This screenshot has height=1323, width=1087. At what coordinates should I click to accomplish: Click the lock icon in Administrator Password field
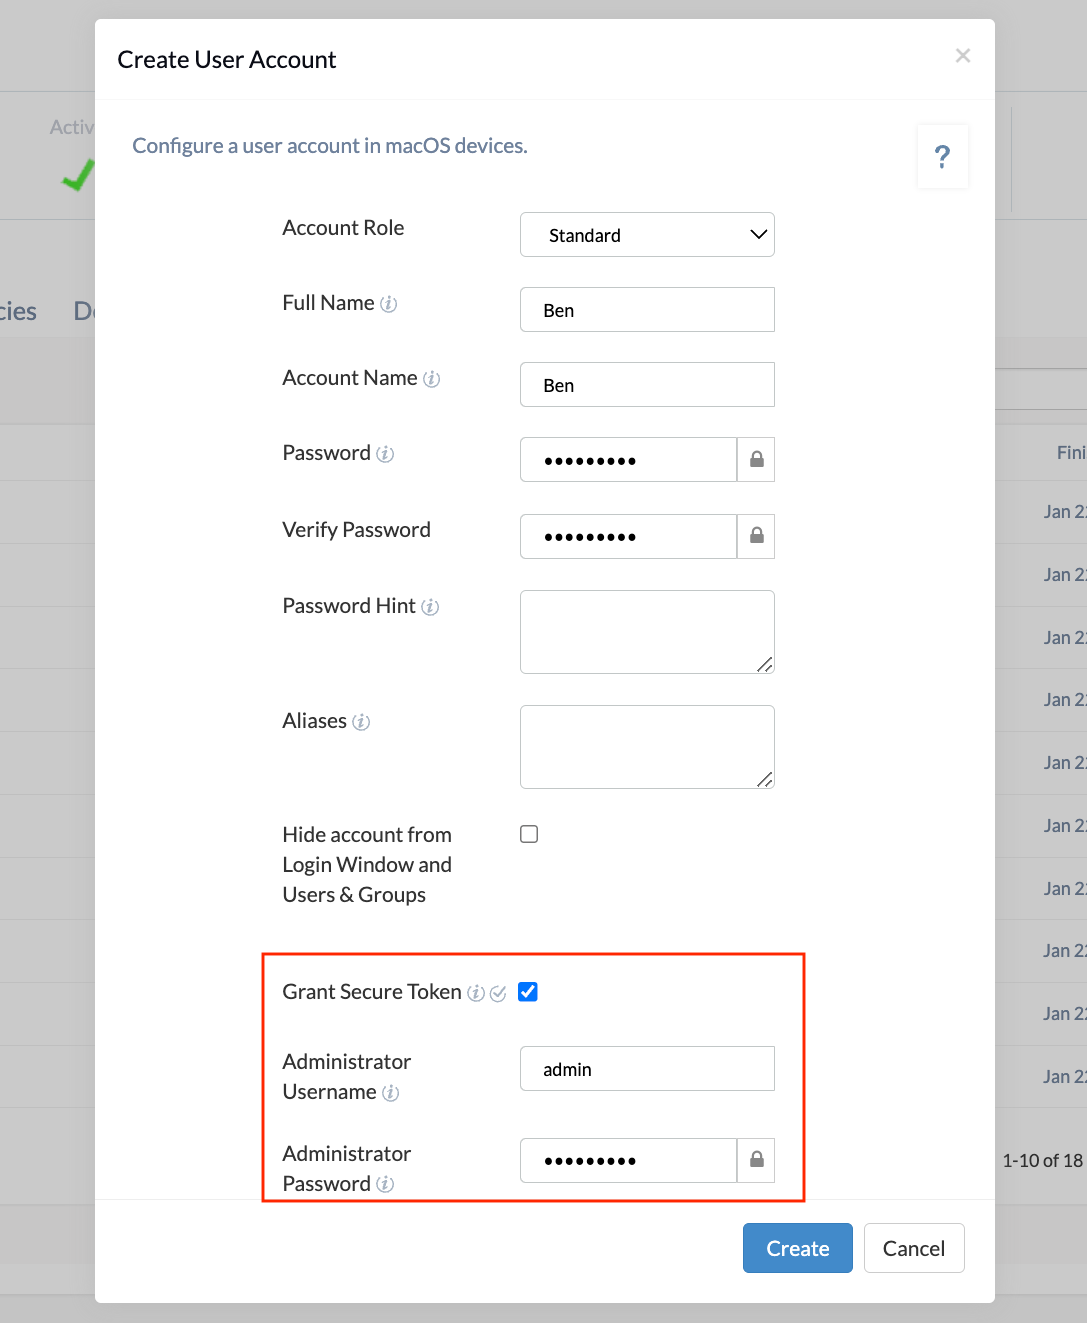tap(756, 1160)
